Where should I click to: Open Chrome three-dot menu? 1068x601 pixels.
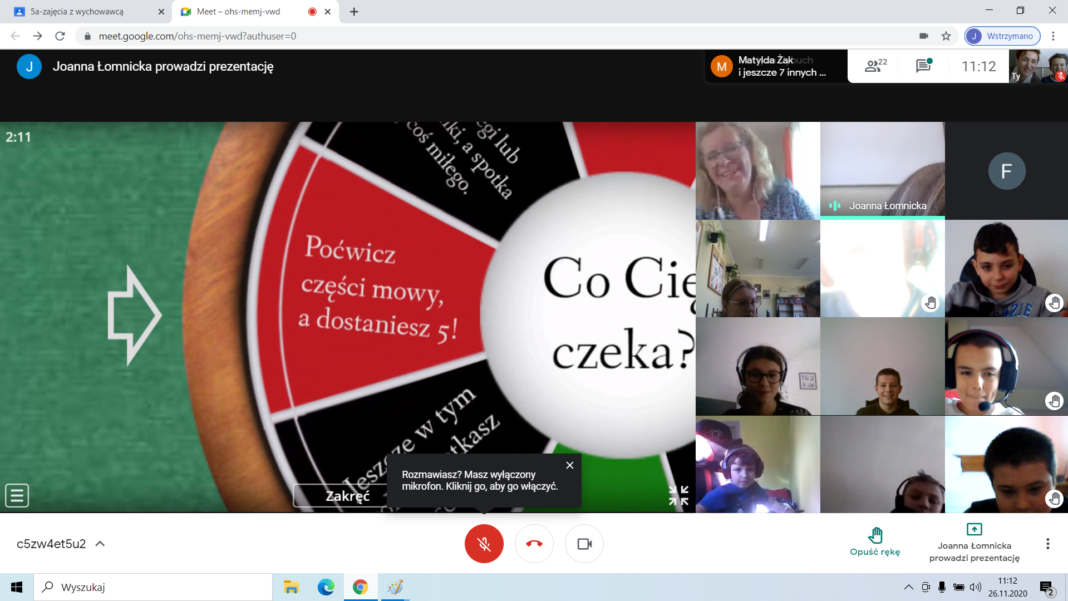[1054, 36]
